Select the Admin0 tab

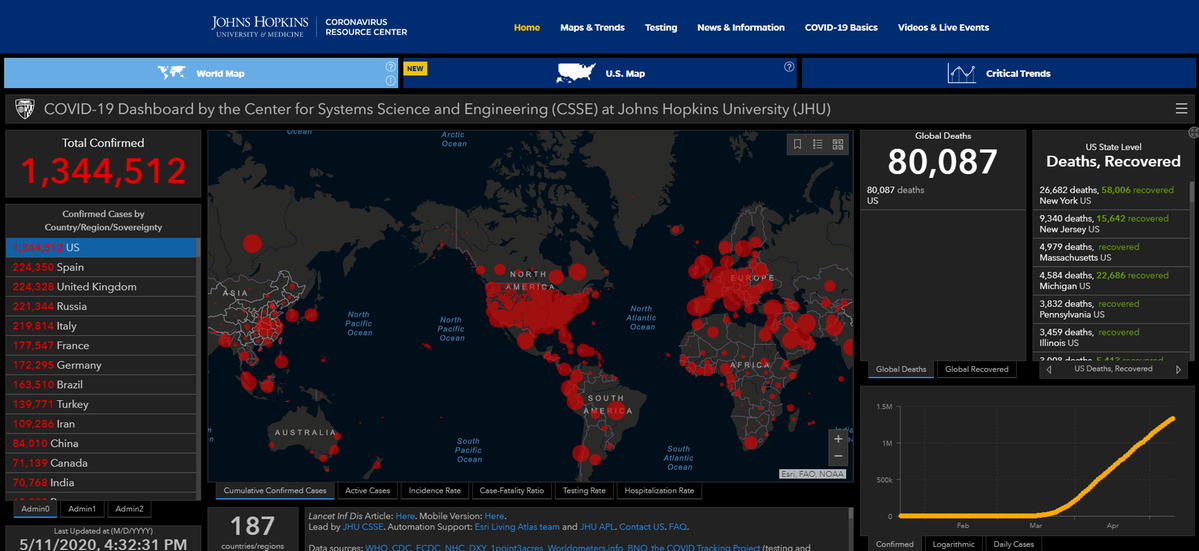tap(35, 509)
